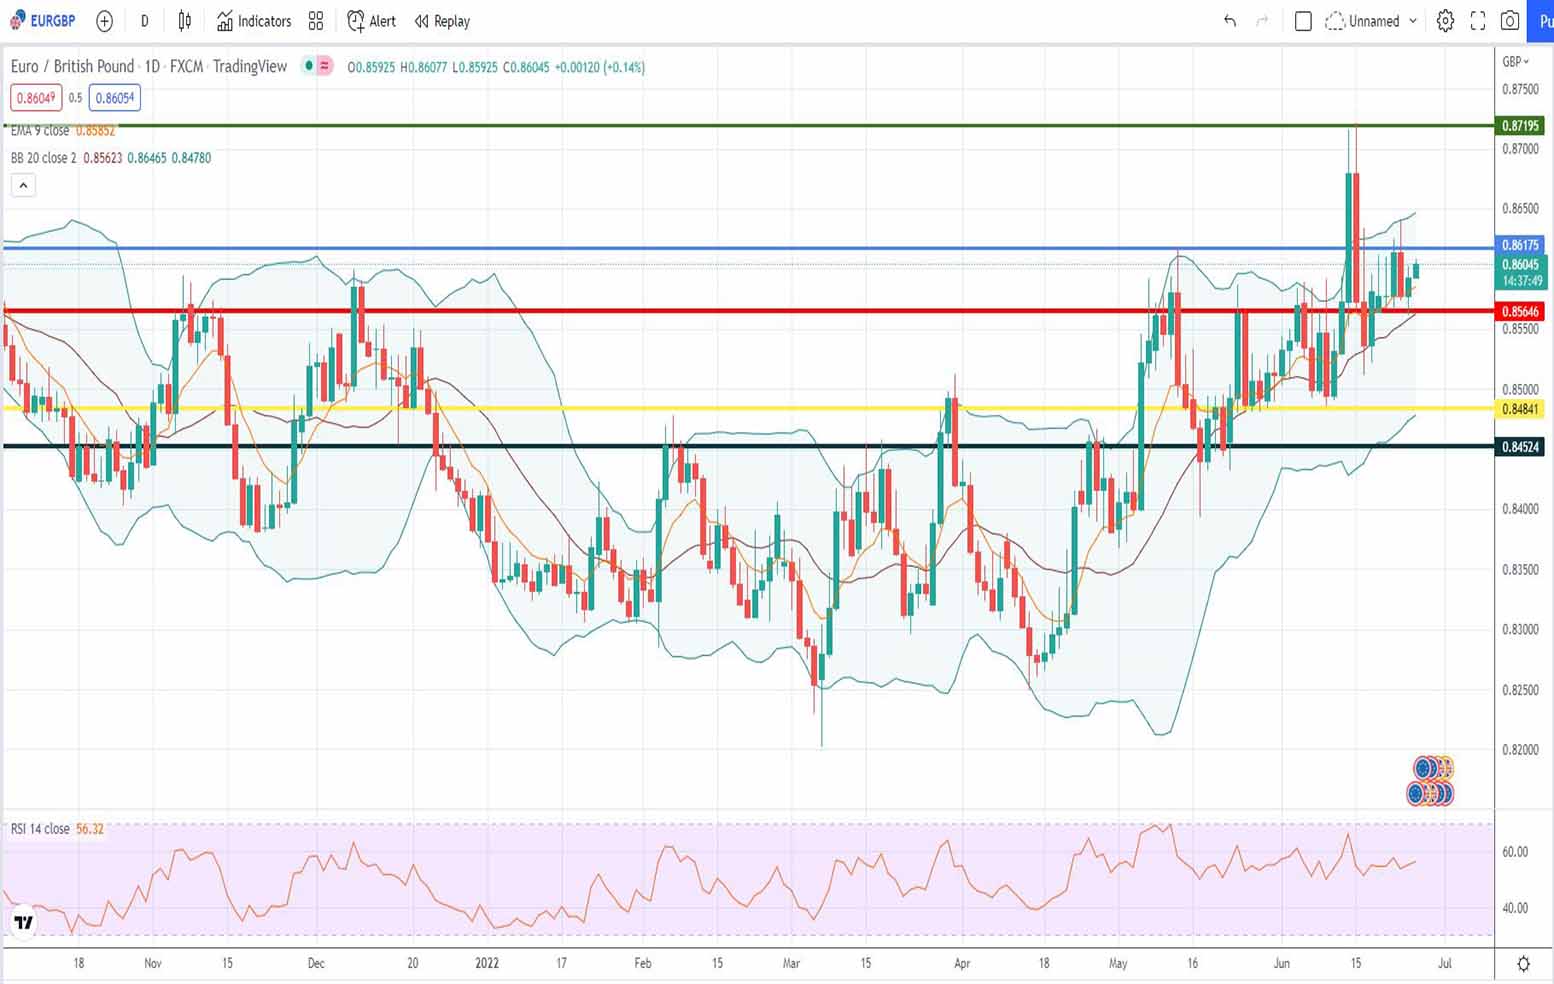Open the Indicators menu
This screenshot has height=984, width=1554.
tap(254, 21)
